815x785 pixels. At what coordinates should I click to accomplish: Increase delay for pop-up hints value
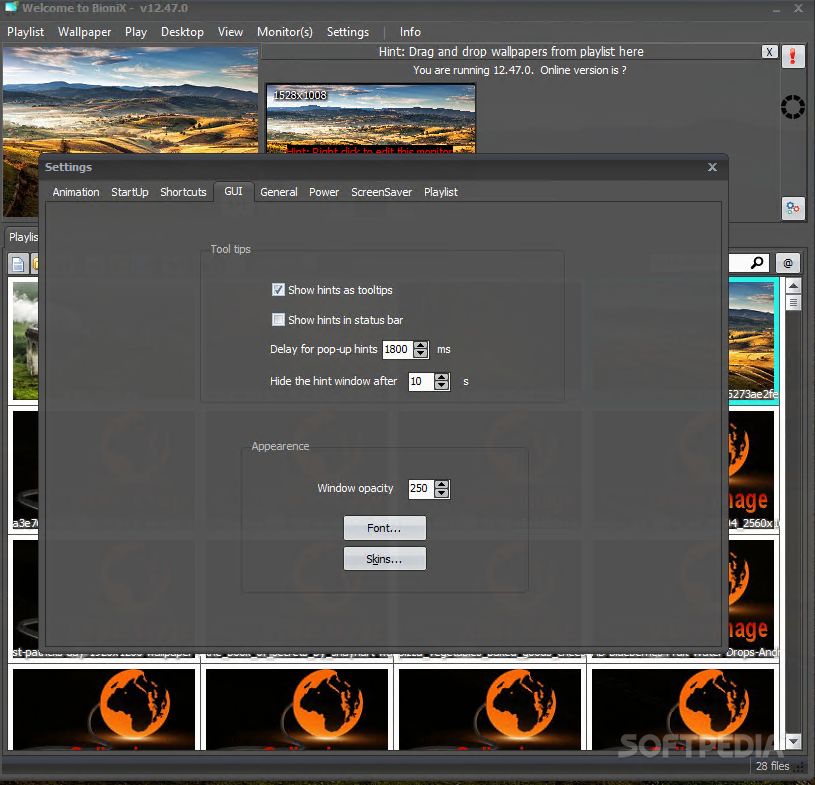(421, 345)
